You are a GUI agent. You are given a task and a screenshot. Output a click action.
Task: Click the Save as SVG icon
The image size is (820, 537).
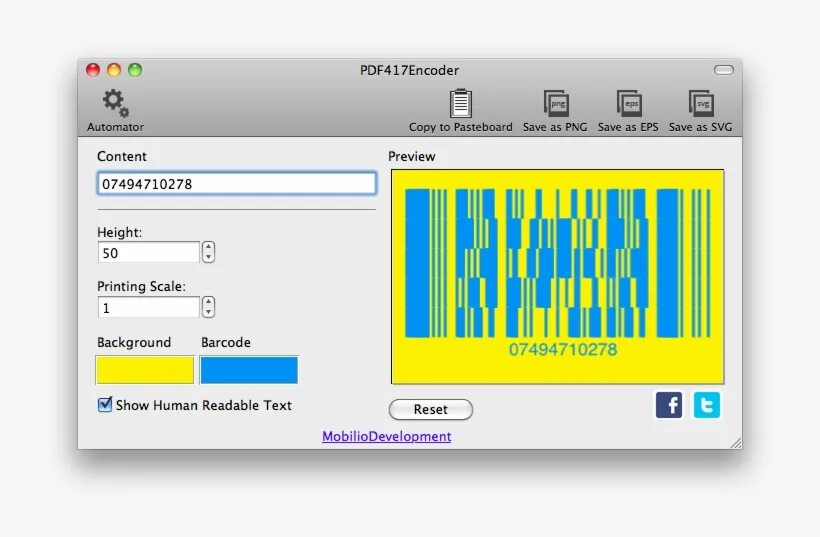click(x=701, y=104)
